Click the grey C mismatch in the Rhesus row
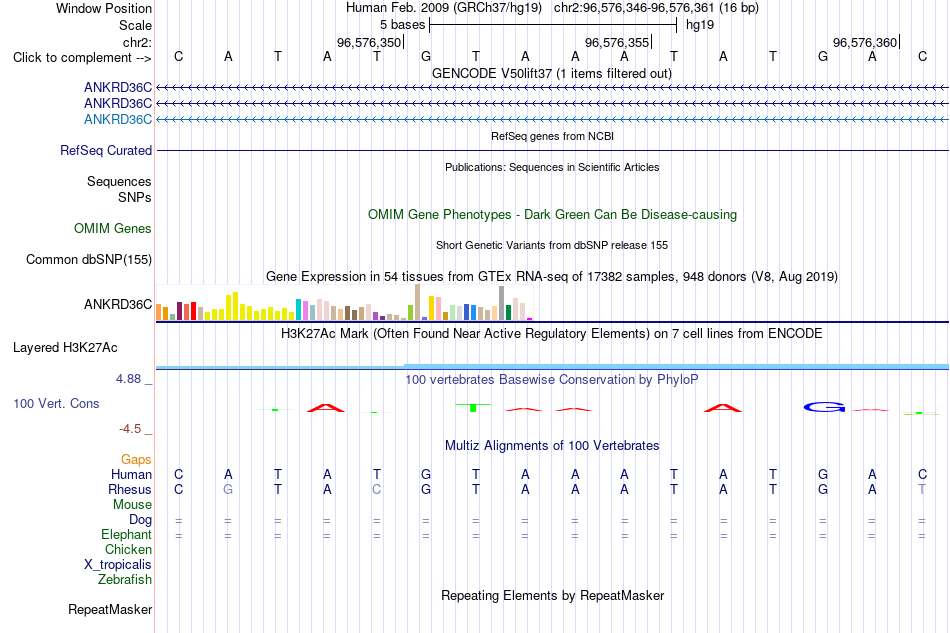 point(376,489)
